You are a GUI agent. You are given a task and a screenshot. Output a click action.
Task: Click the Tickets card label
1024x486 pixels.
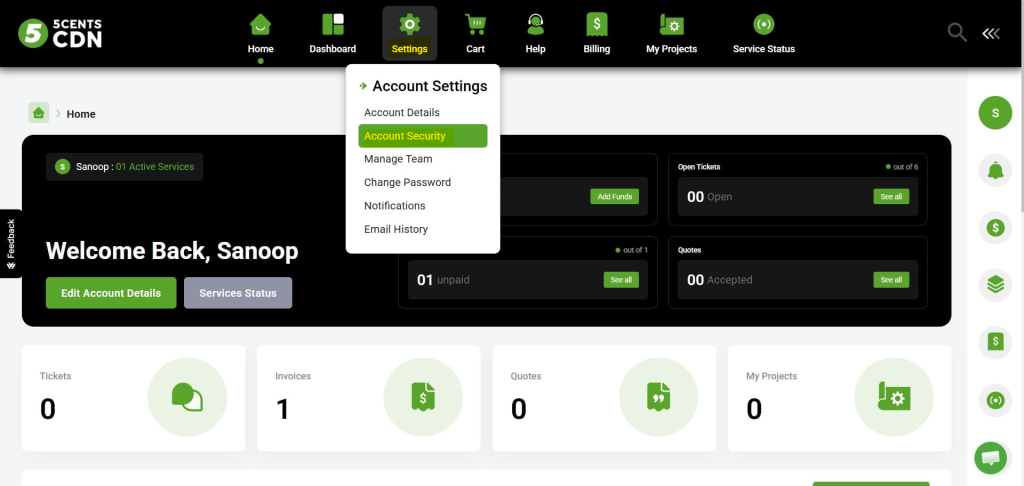click(x=56, y=376)
